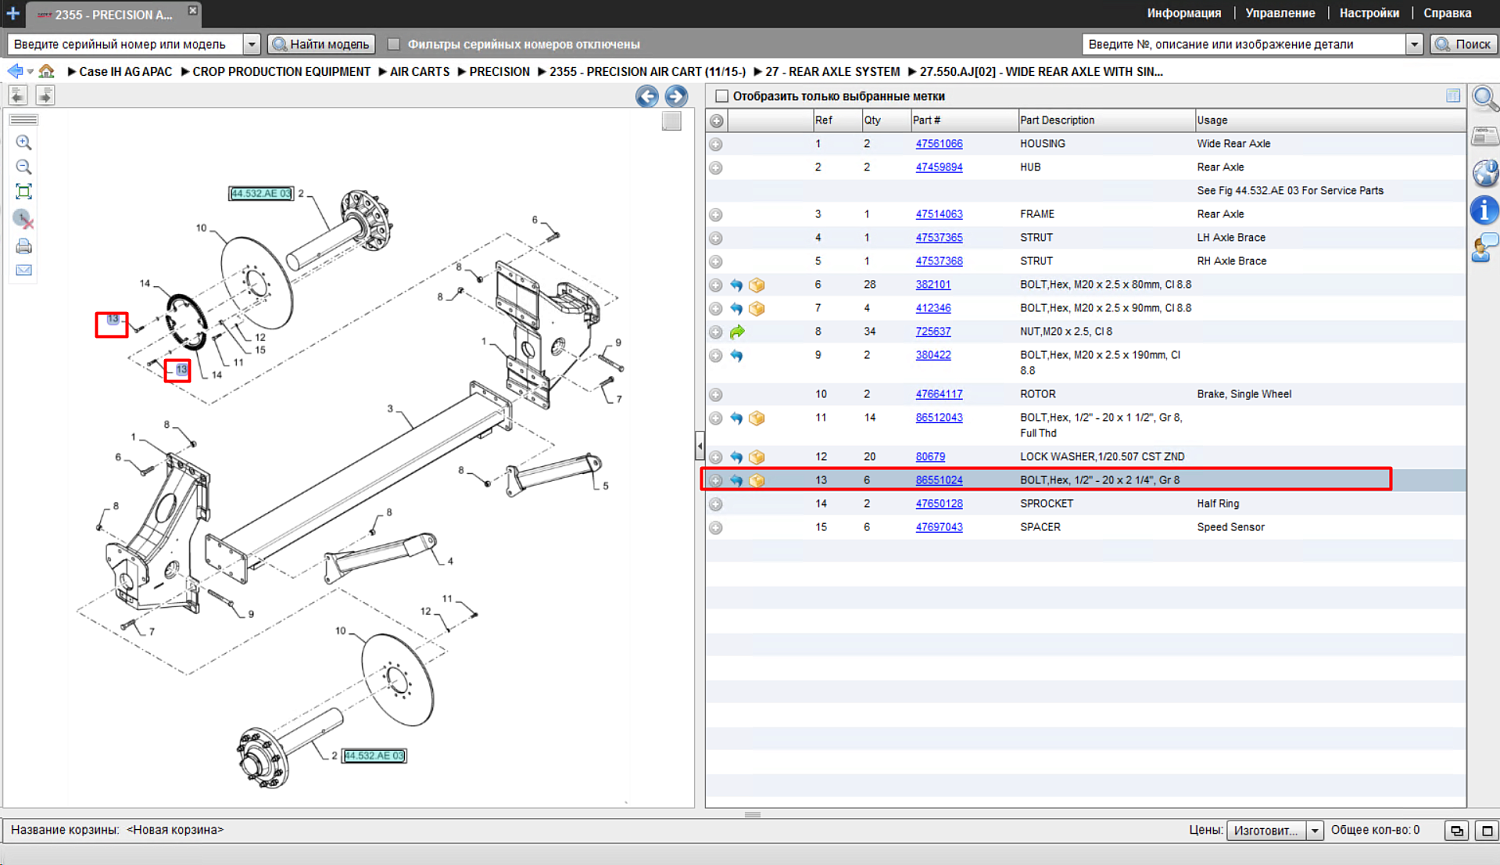Viewport: 1500px width, 865px height.
Task: Open the small dropdown beside the back arrow
Action: (x=31, y=71)
